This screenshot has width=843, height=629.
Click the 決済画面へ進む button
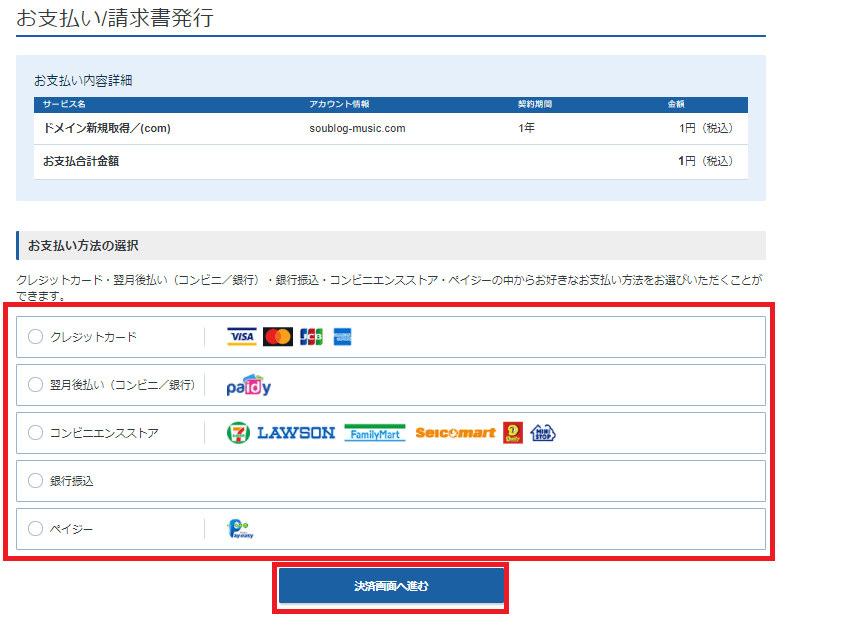[391, 585]
